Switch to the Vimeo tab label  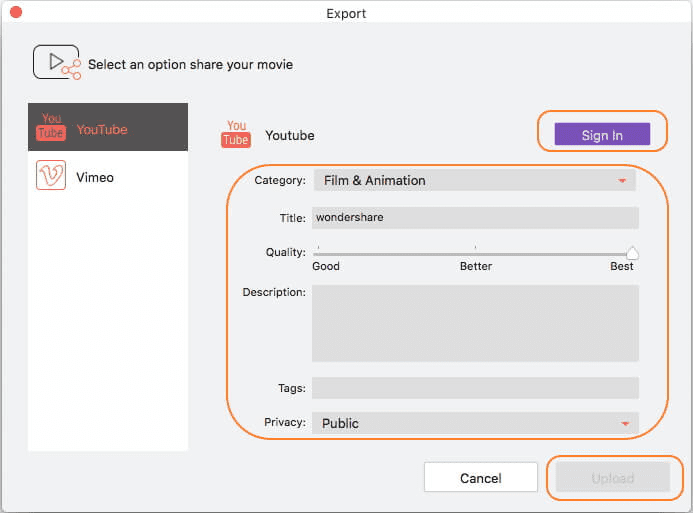tap(95, 177)
